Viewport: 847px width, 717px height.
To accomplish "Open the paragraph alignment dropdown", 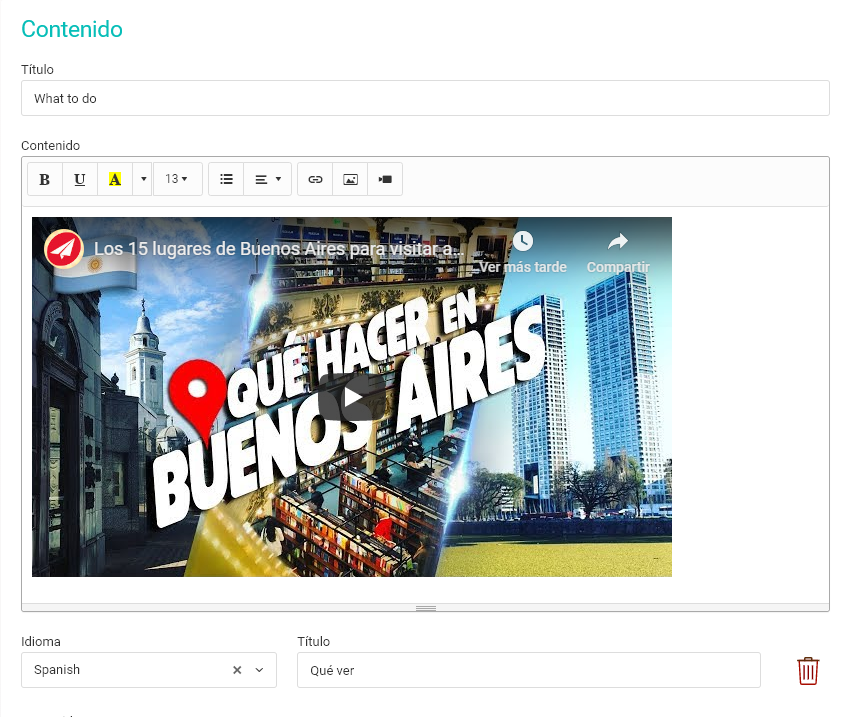I will tap(268, 179).
